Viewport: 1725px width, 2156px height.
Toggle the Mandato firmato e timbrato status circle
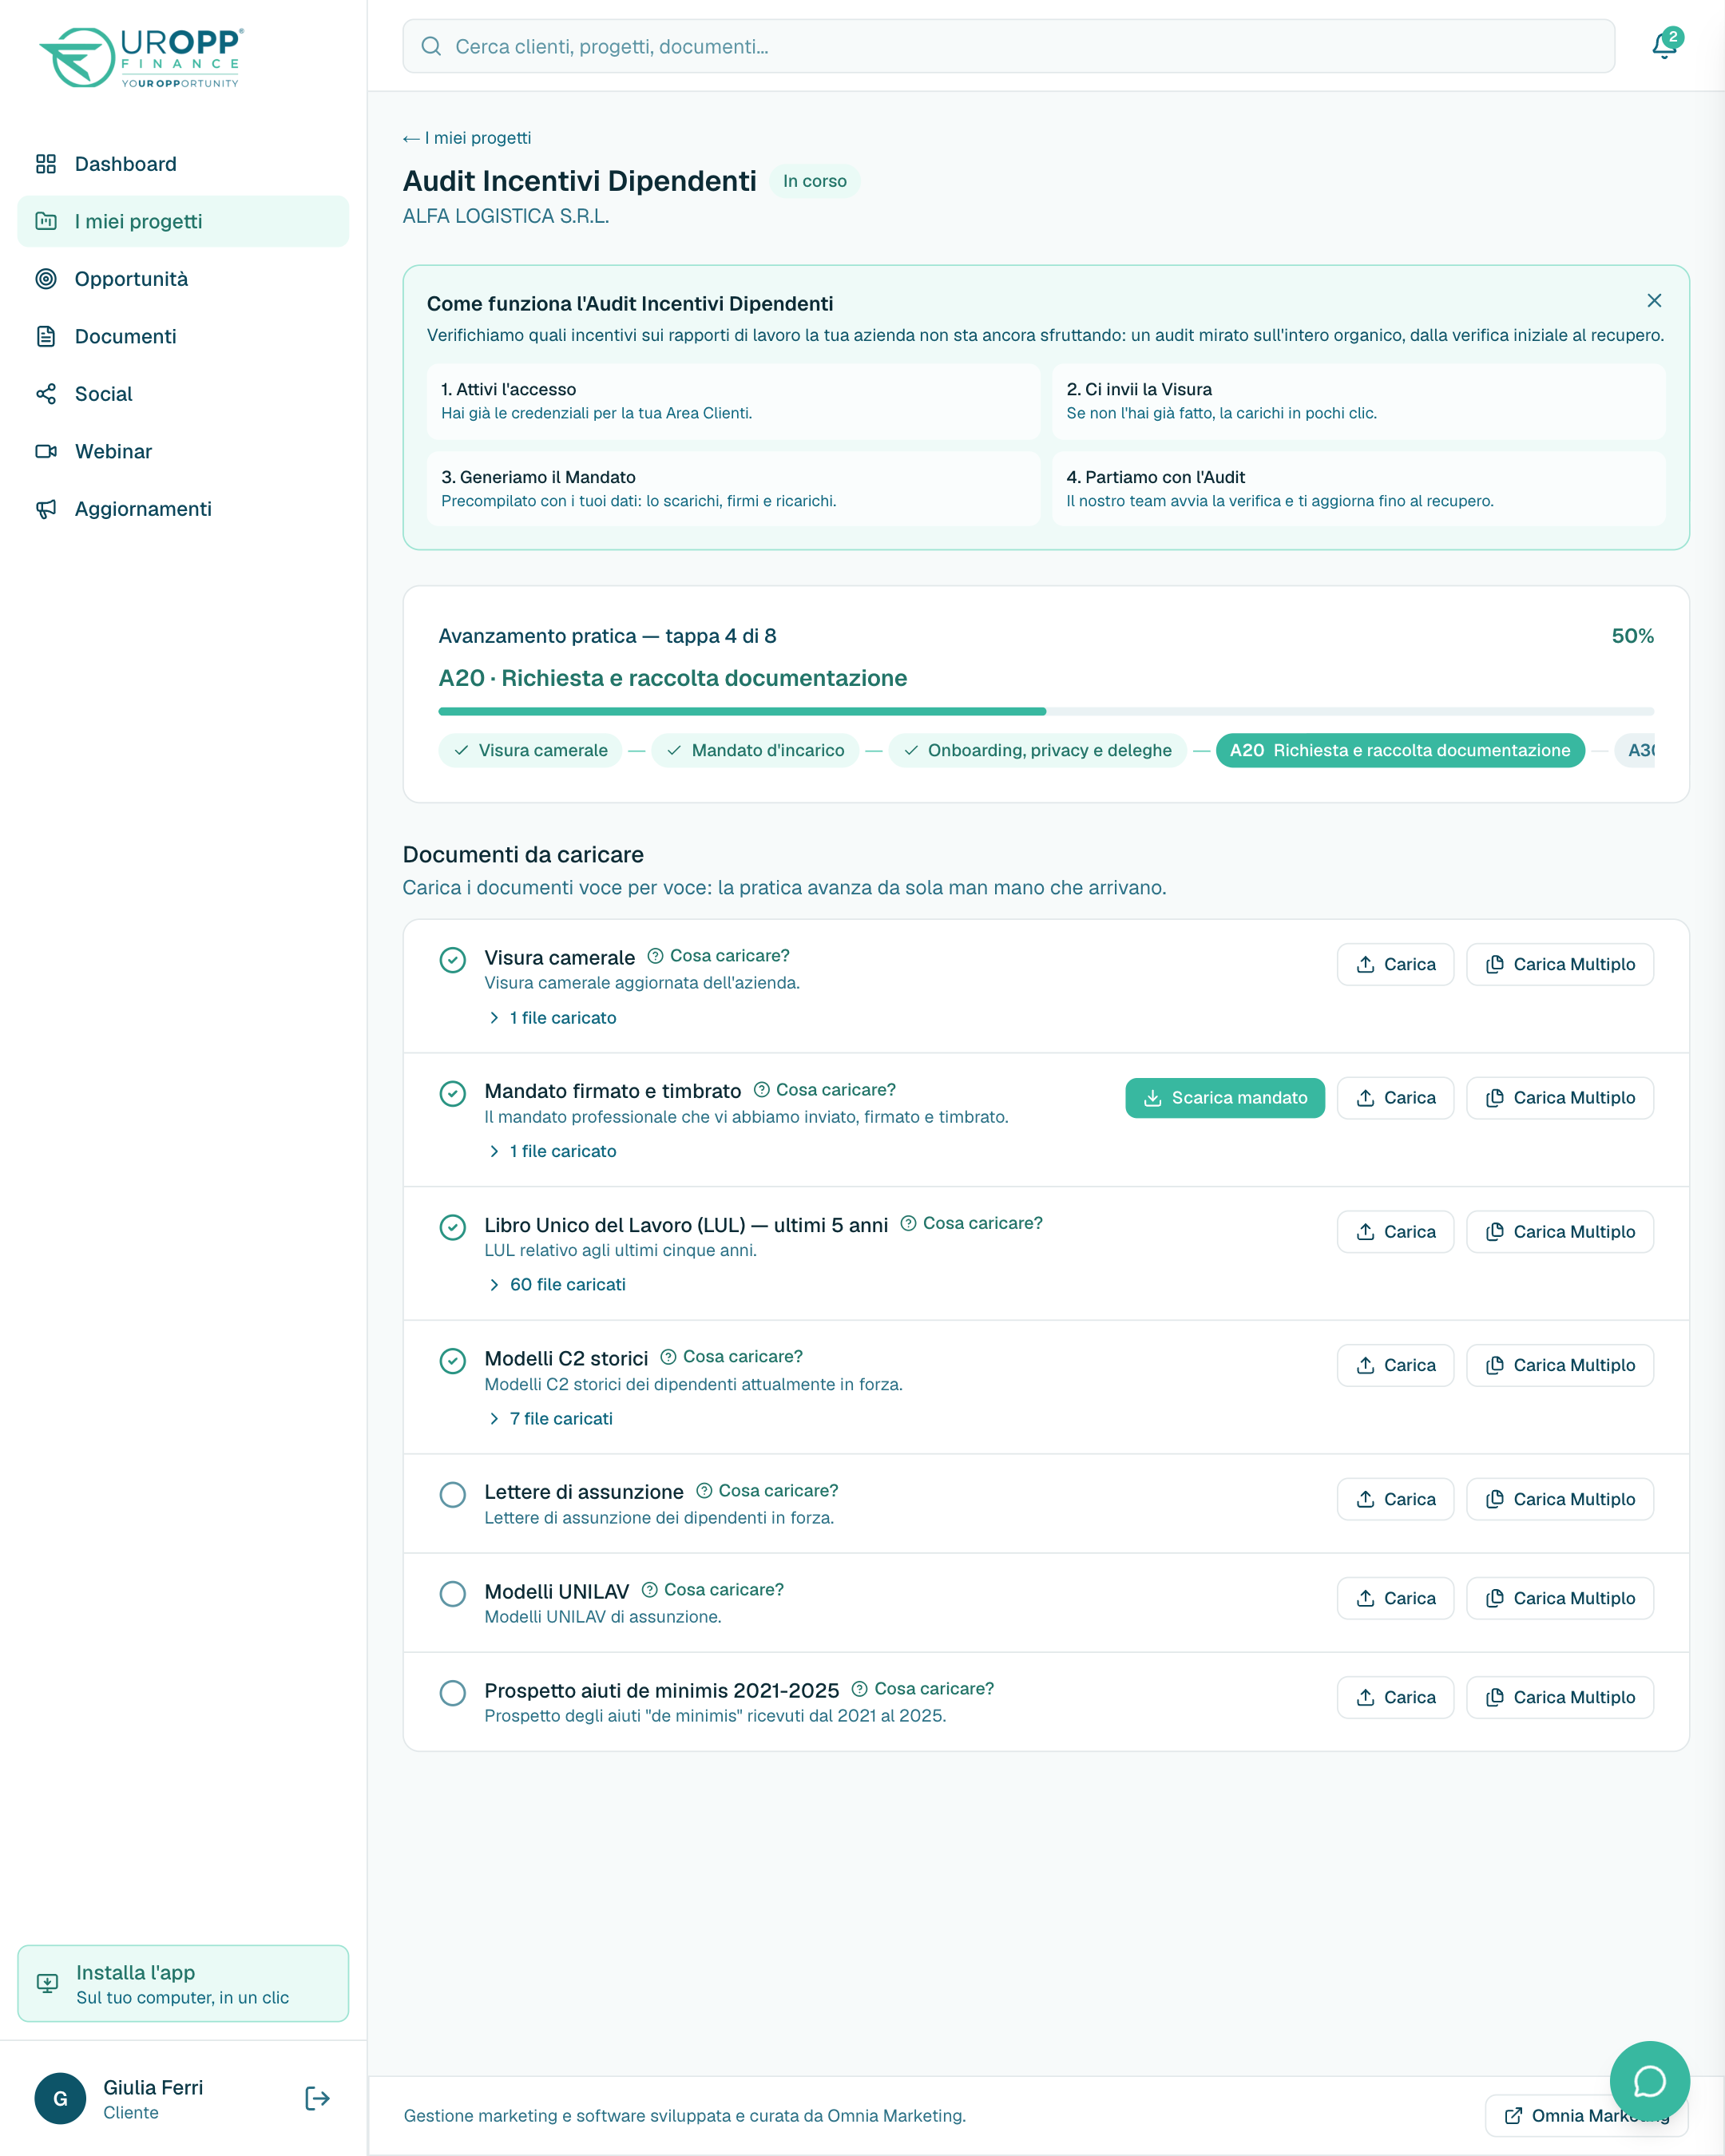[x=453, y=1093]
